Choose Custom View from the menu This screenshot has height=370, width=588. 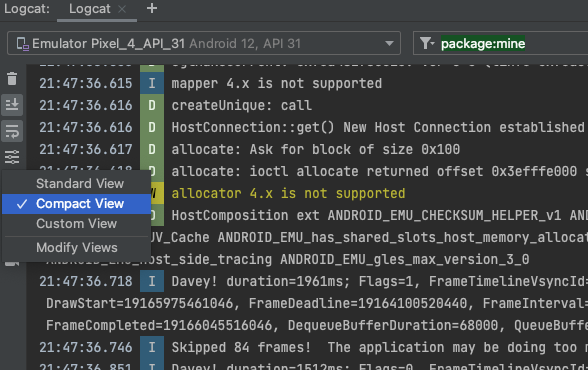76,224
